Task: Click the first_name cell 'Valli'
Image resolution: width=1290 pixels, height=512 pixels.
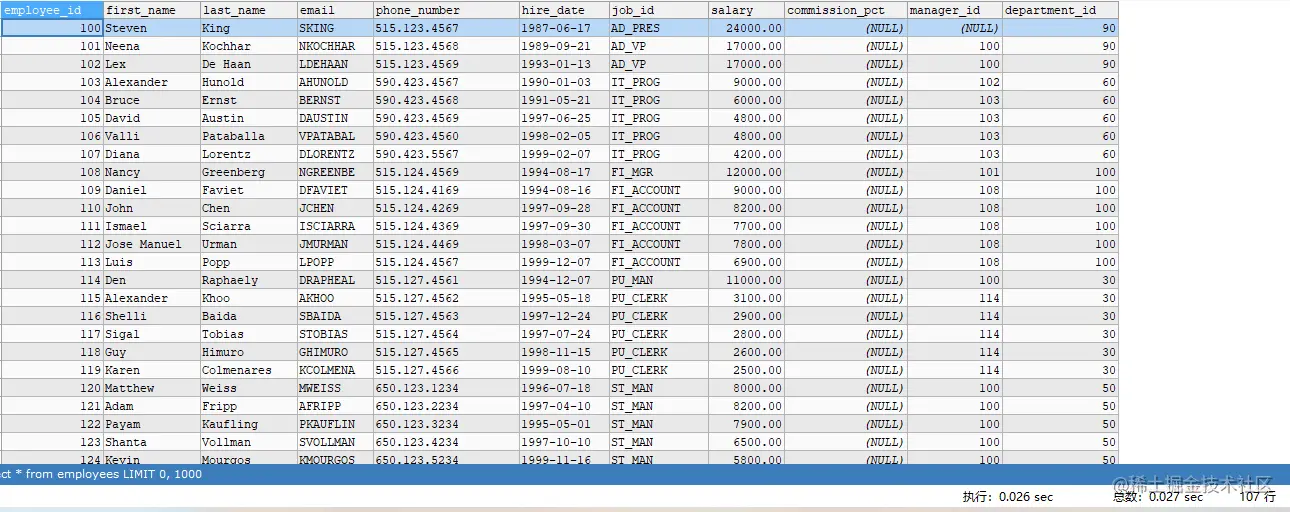Action: click(x=152, y=136)
